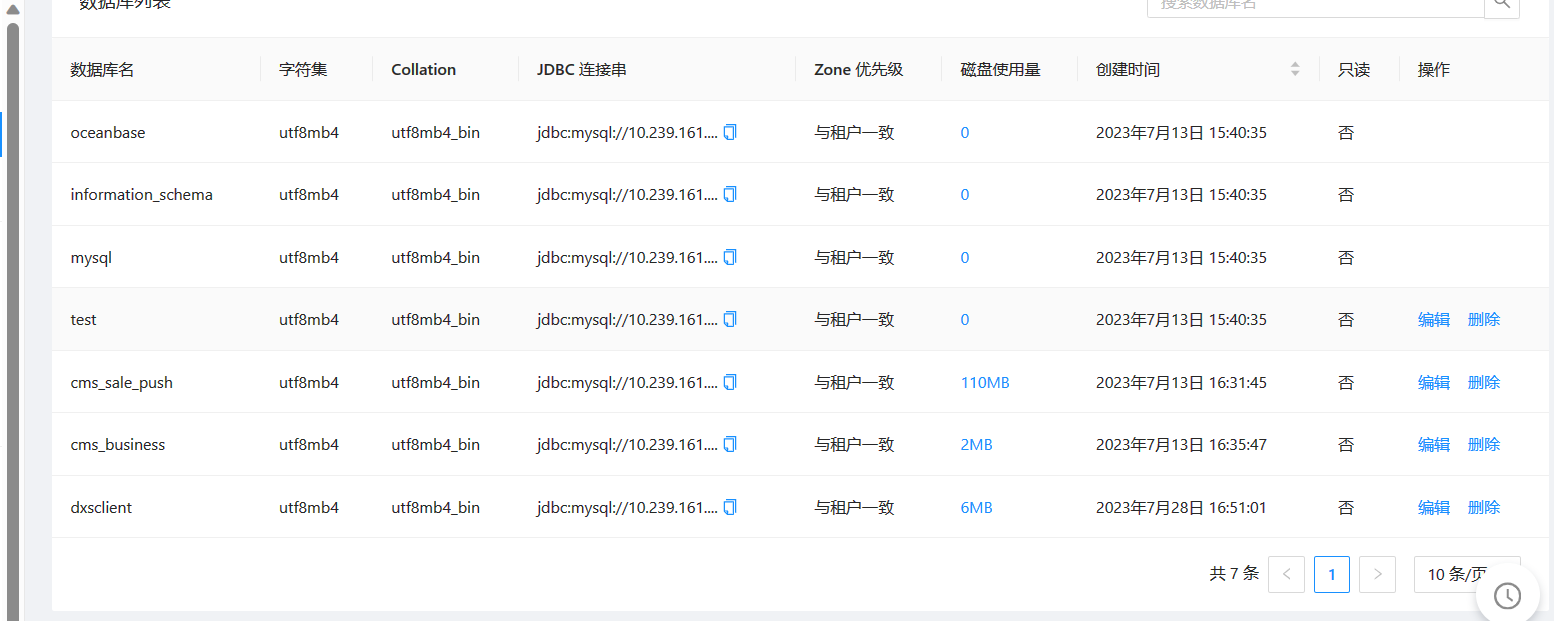
Task: Delete the cms_sale_push database
Action: (x=1484, y=381)
